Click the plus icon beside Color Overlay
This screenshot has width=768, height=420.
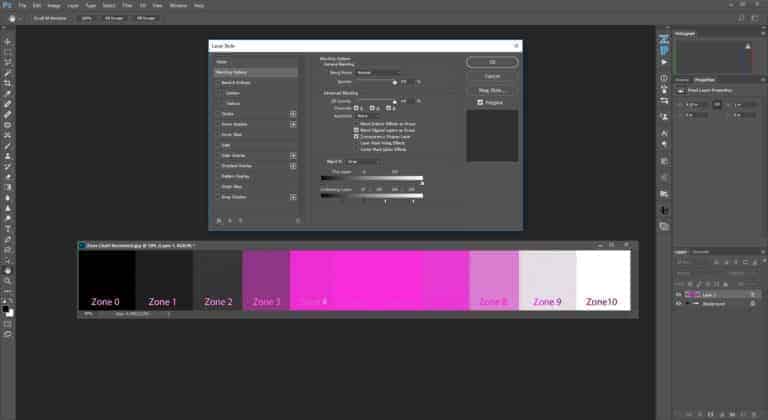[293, 155]
